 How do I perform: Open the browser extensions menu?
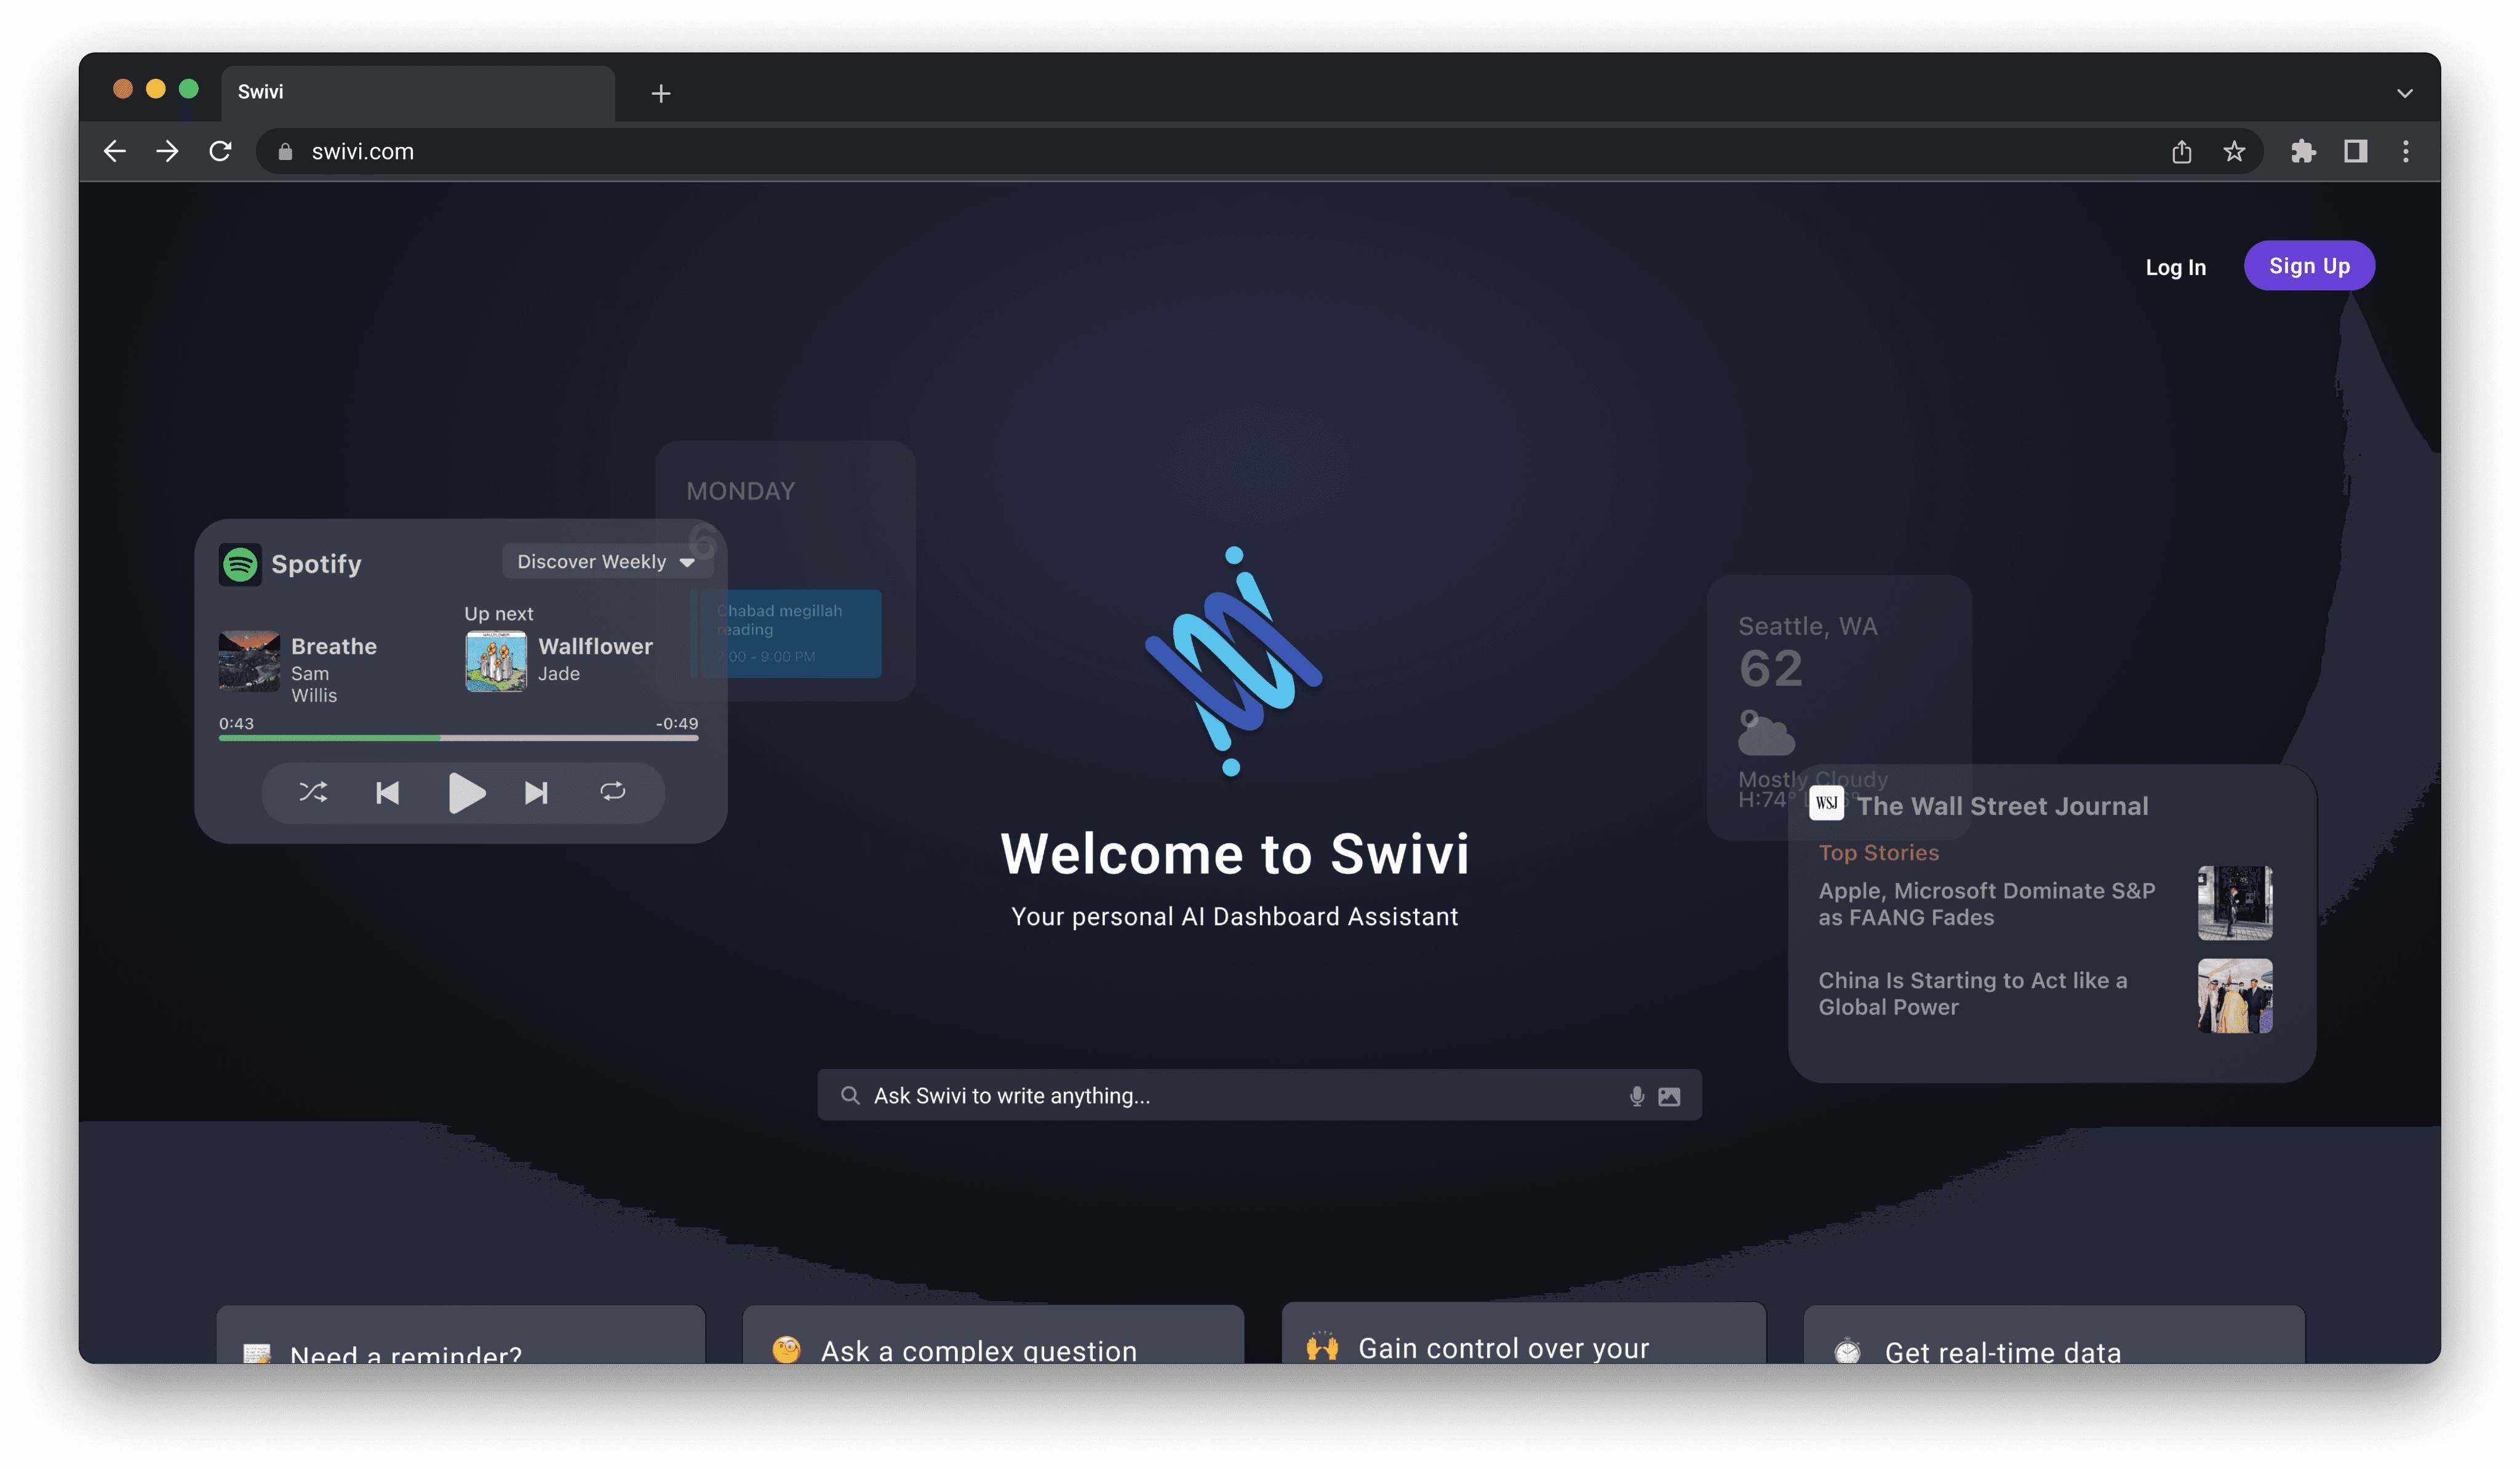tap(2303, 151)
